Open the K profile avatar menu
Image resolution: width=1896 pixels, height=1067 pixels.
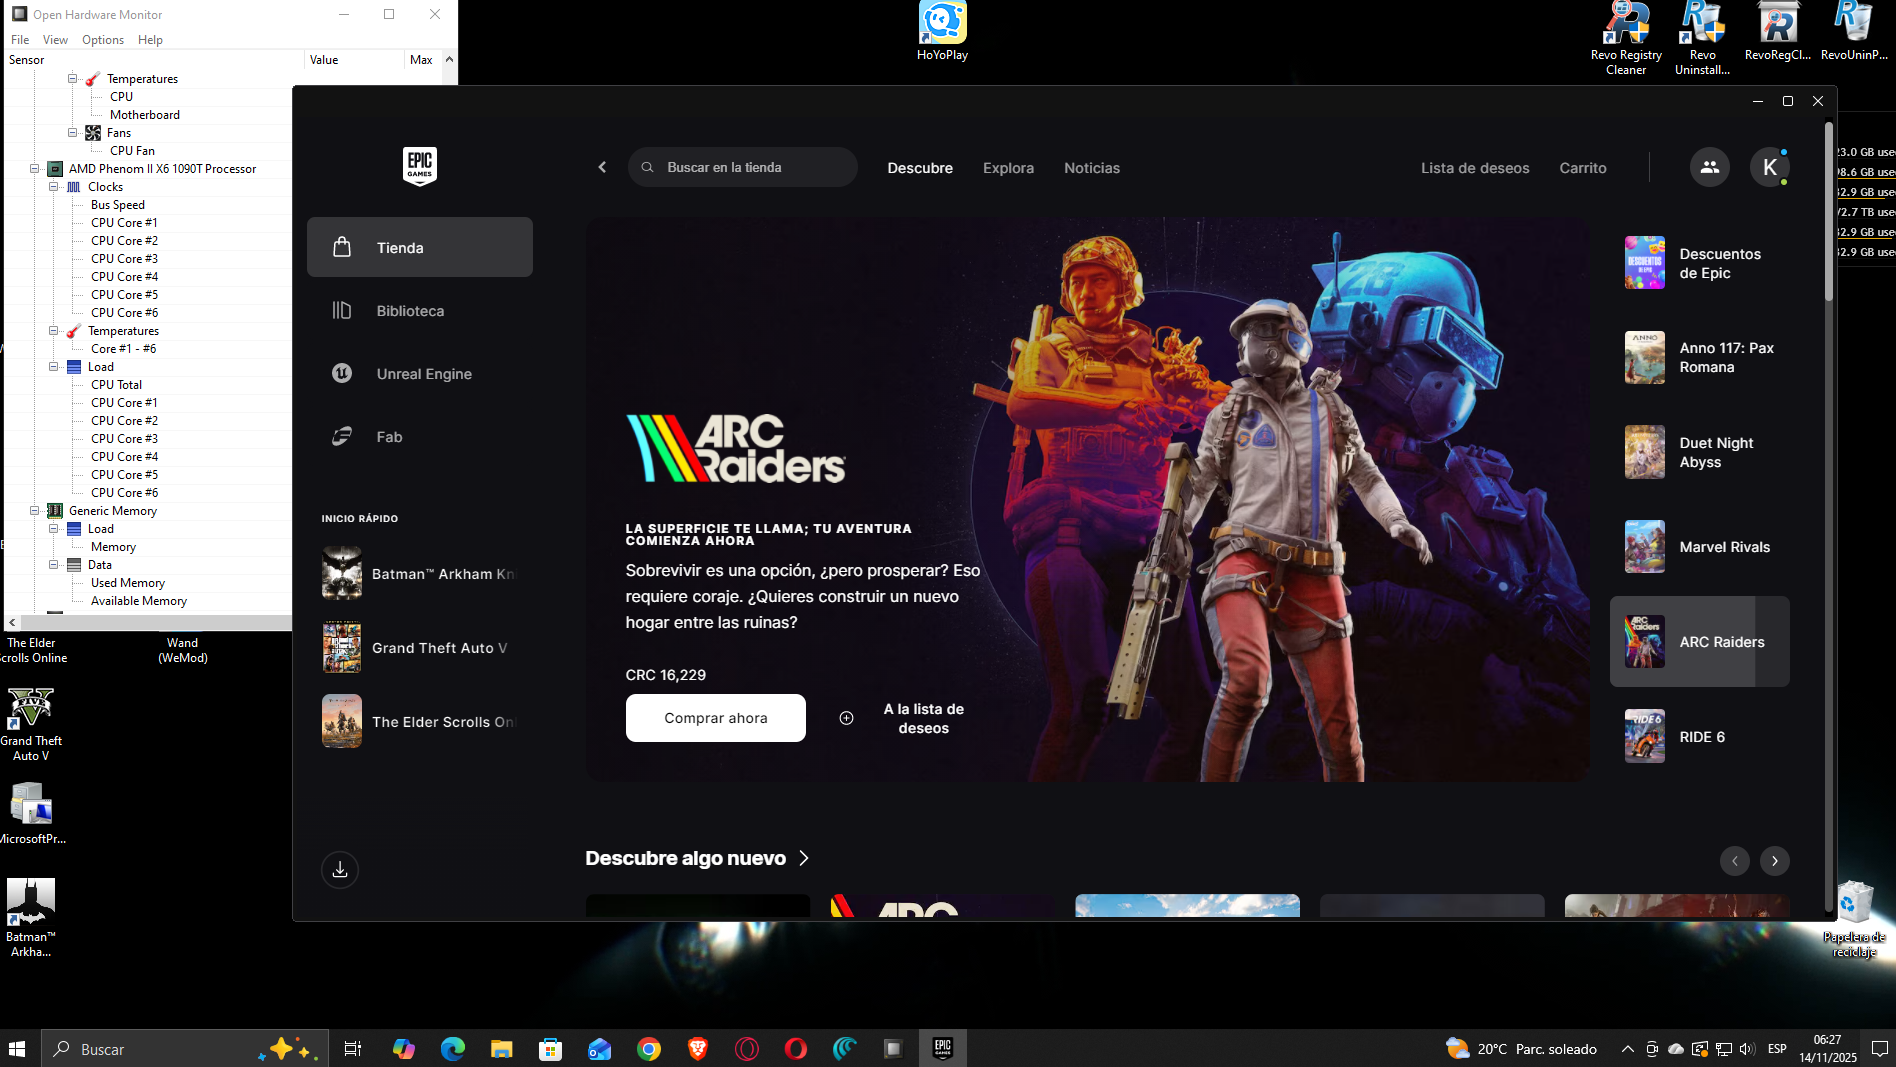pos(1770,167)
